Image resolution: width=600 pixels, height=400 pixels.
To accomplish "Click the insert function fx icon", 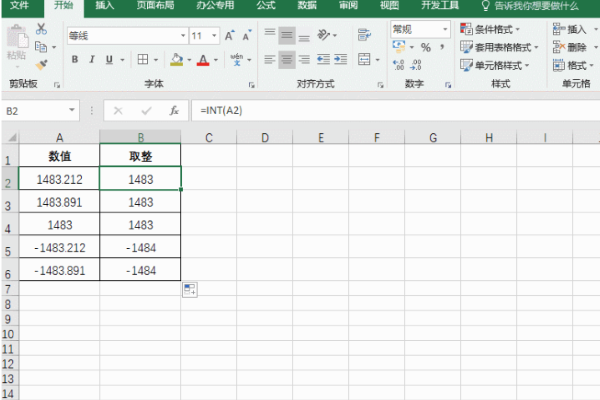I will click(174, 111).
